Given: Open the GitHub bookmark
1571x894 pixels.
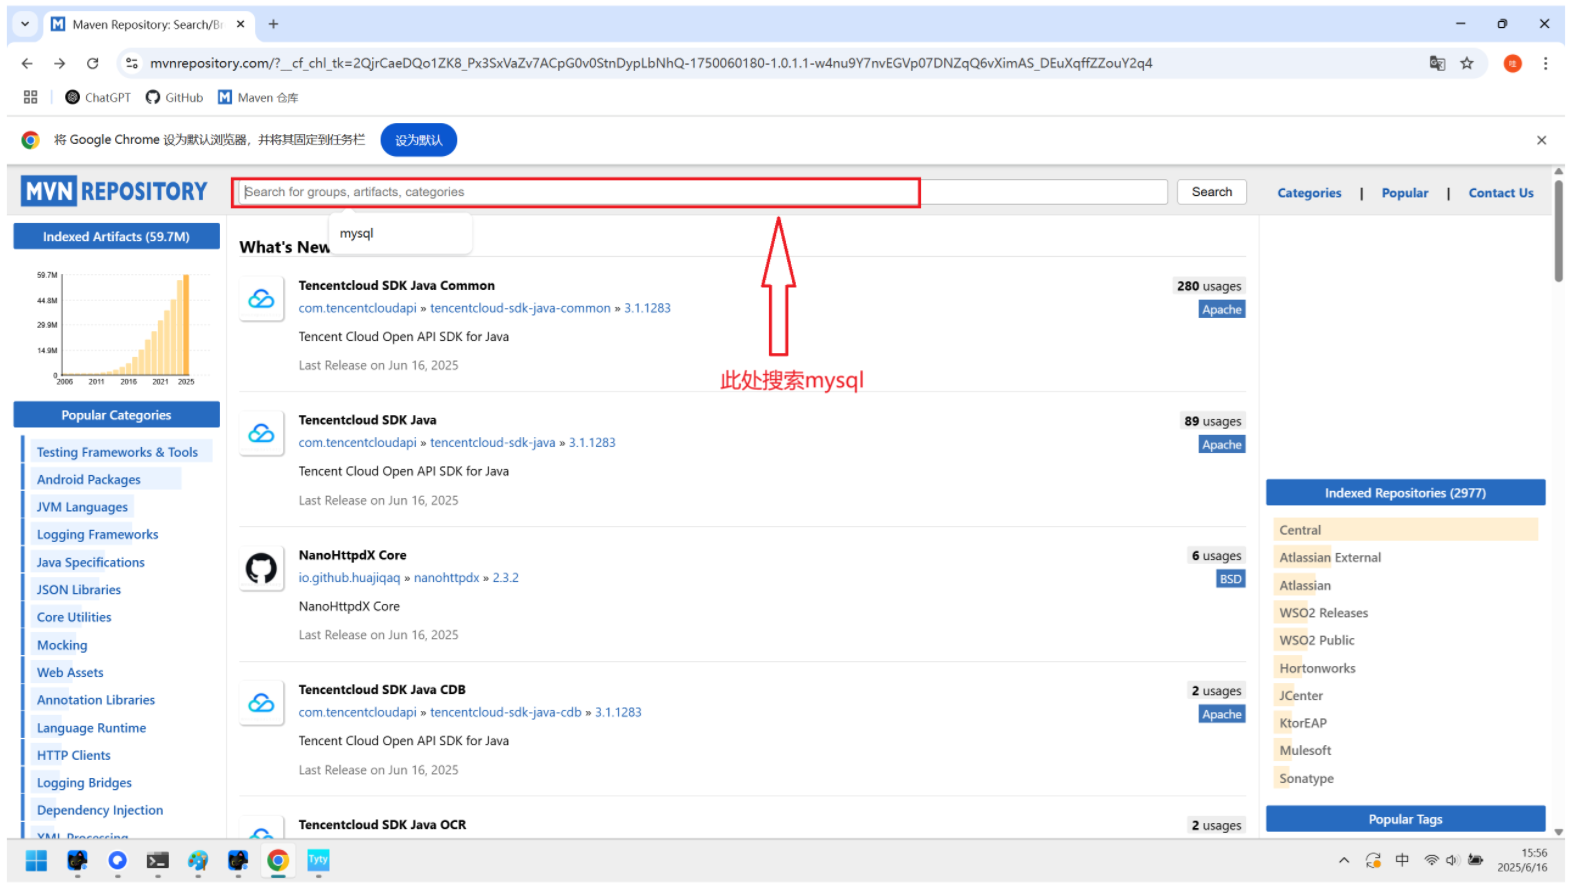Looking at the screenshot, I should click(174, 97).
